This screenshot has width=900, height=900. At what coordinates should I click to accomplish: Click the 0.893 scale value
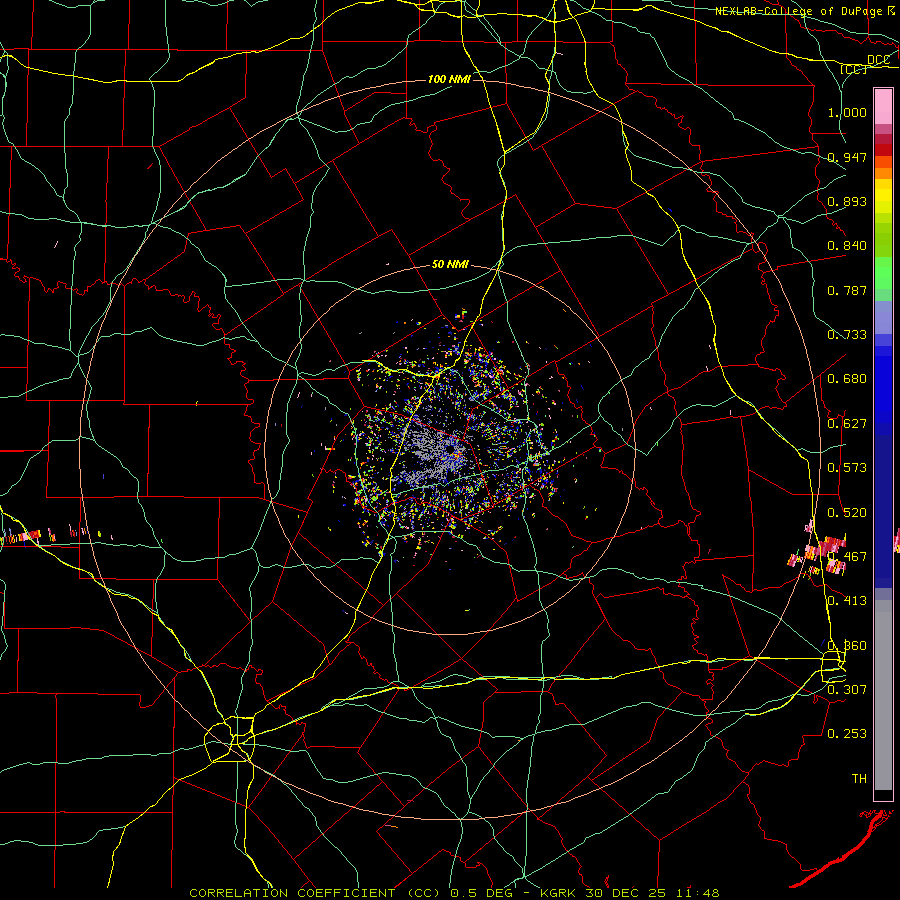(x=847, y=201)
